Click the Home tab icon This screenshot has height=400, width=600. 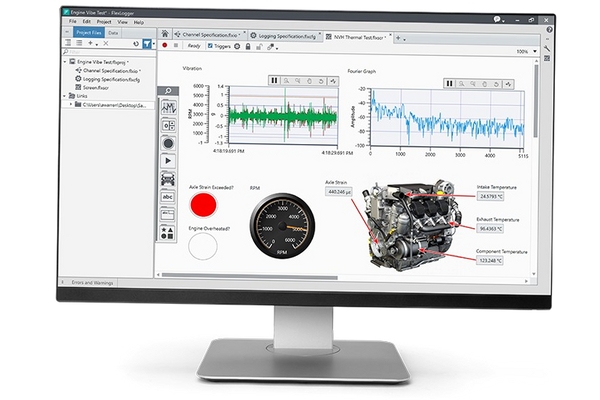(165, 34)
